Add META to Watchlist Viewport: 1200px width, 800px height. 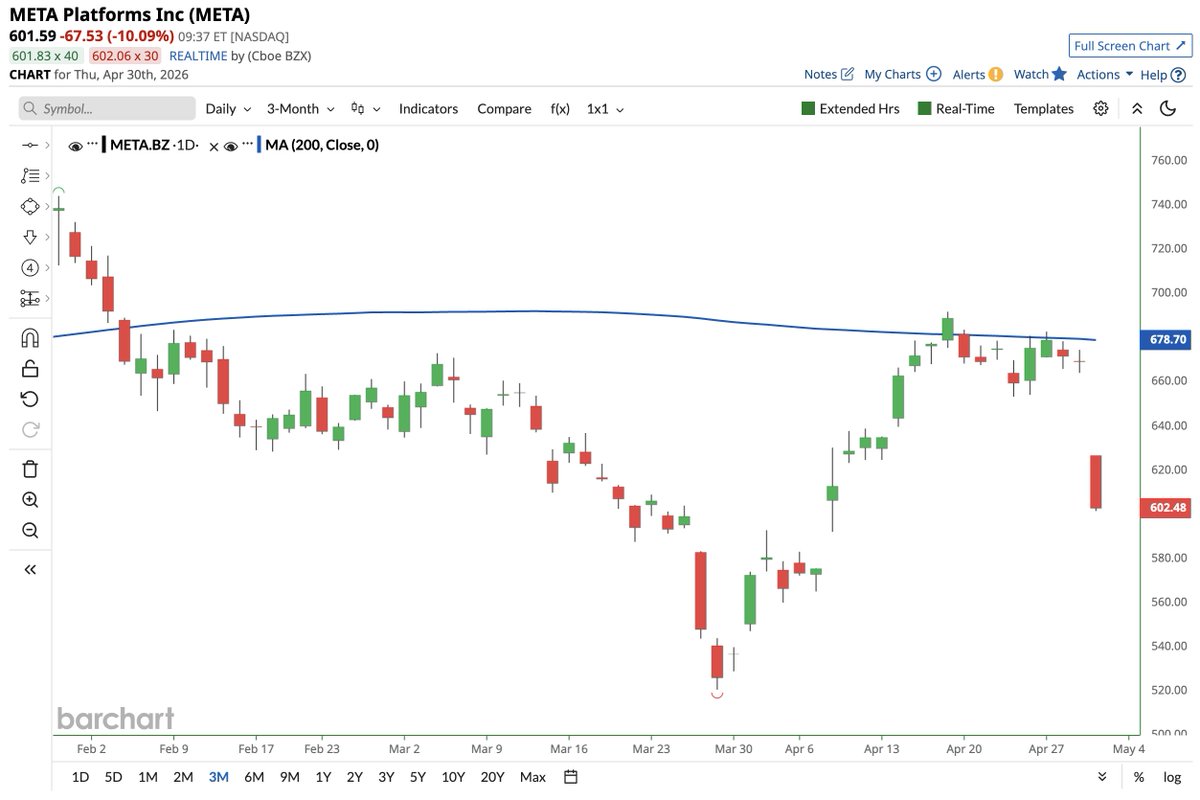point(1040,74)
